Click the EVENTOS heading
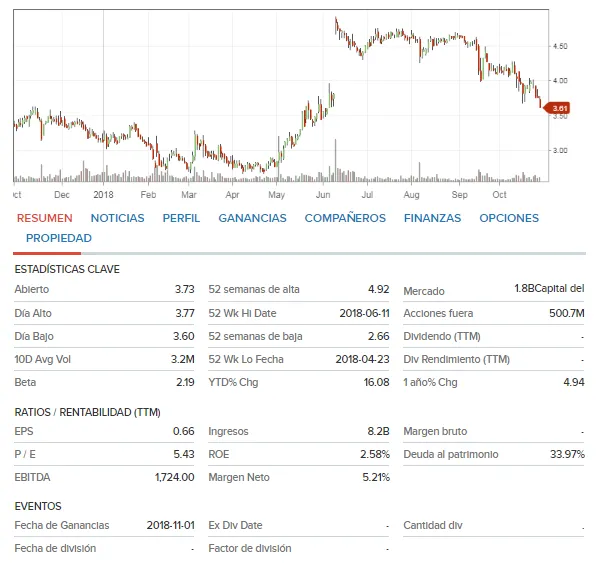This screenshot has width=597, height=563. point(38,506)
